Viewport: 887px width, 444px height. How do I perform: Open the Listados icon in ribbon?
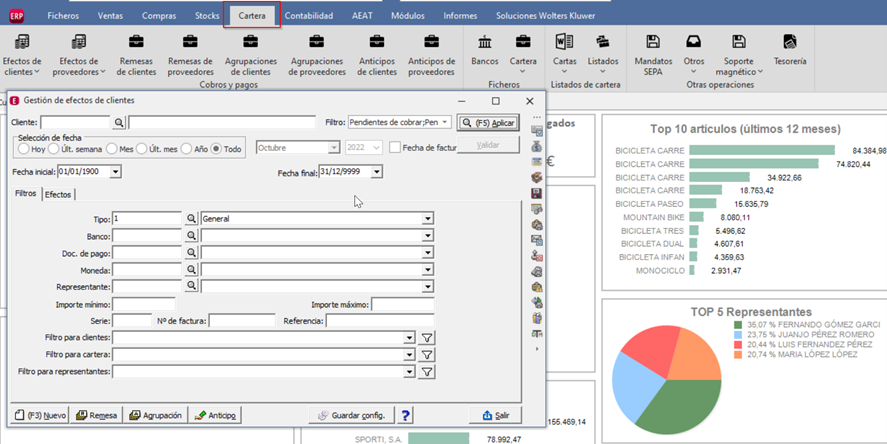pos(602,41)
